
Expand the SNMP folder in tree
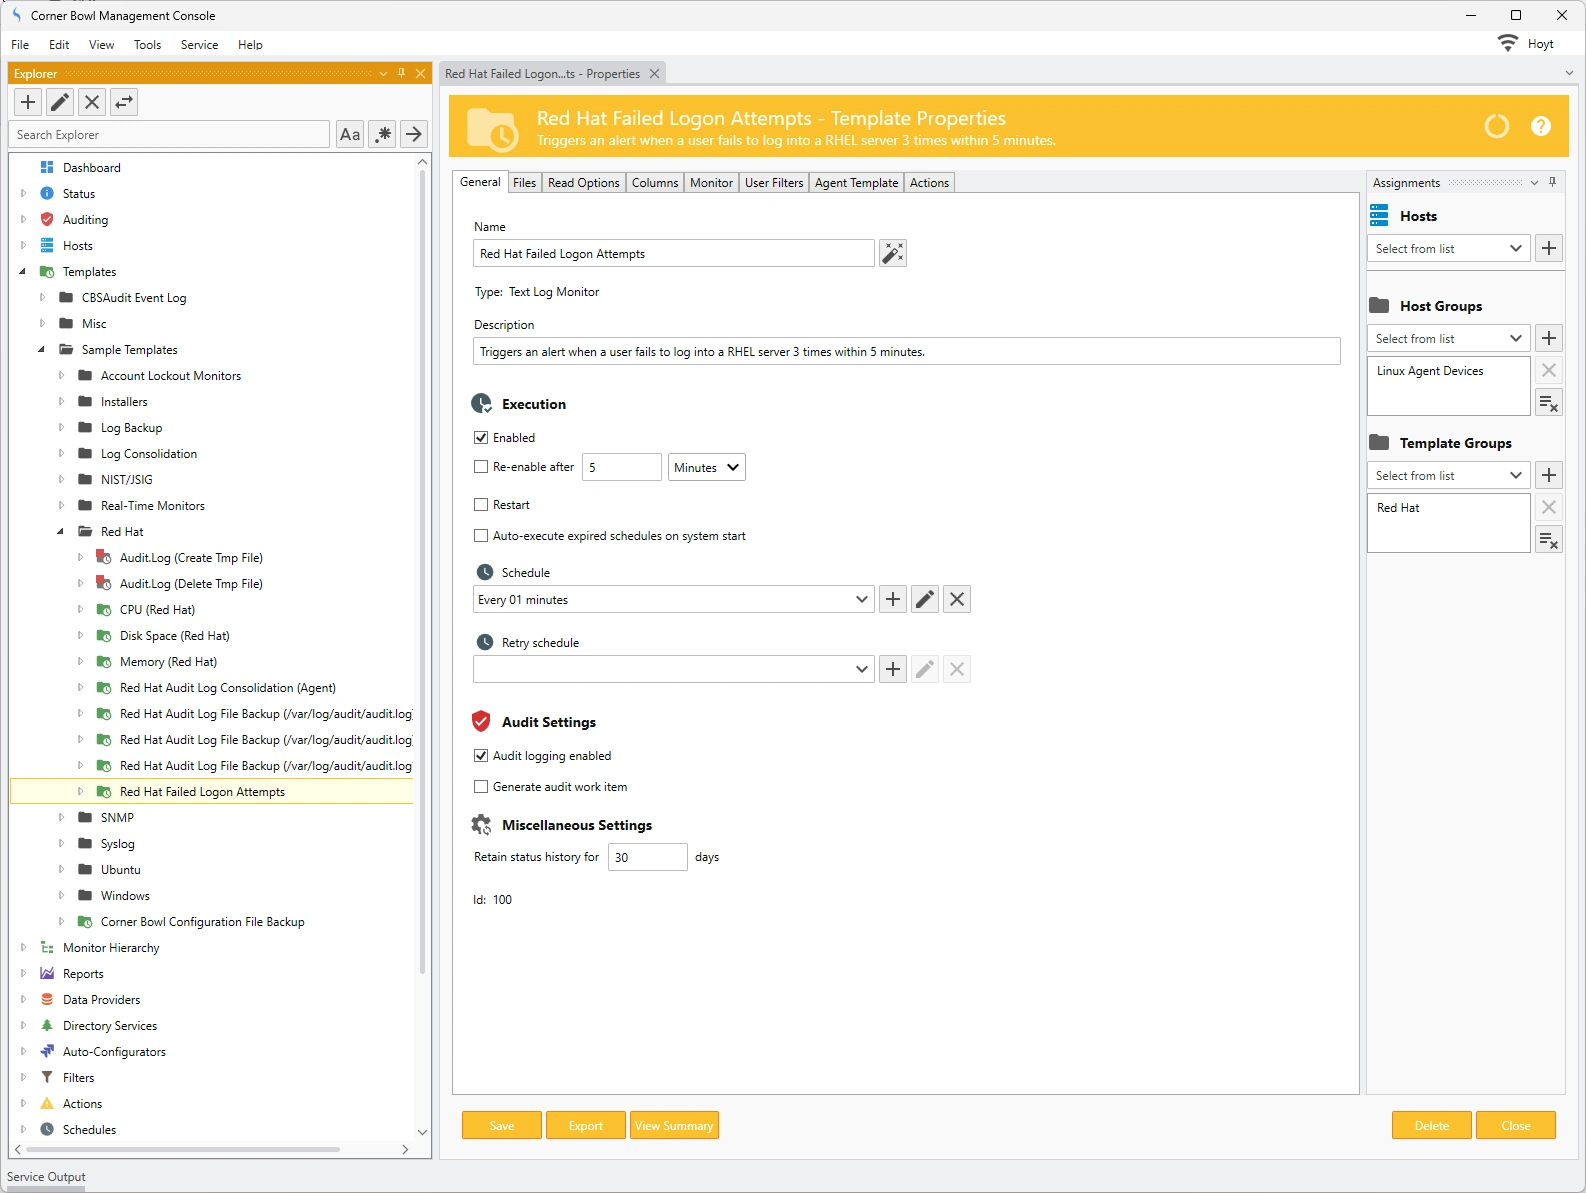(x=61, y=818)
